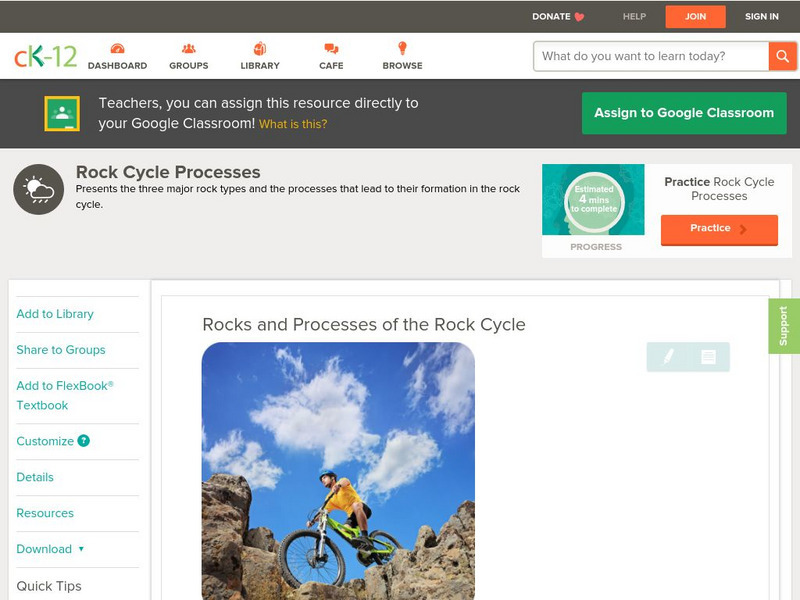Click the highlighter pencil icon
Viewport: 800px width, 600px height.
668,357
